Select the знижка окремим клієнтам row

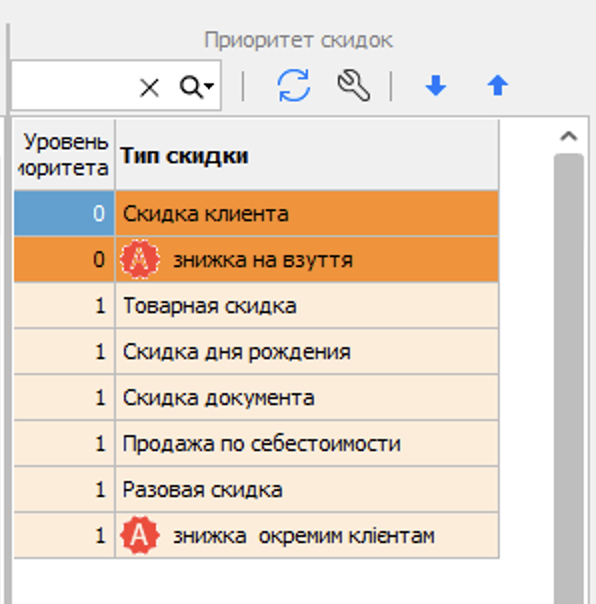[x=256, y=535]
